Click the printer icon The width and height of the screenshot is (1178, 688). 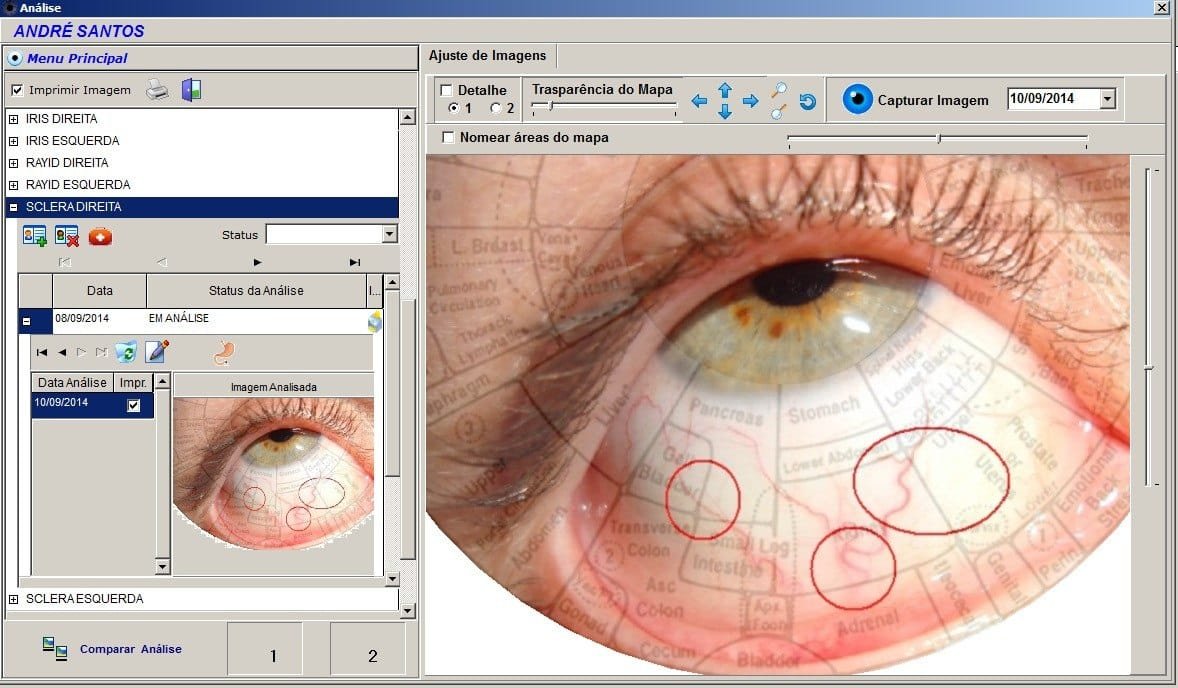click(x=158, y=90)
